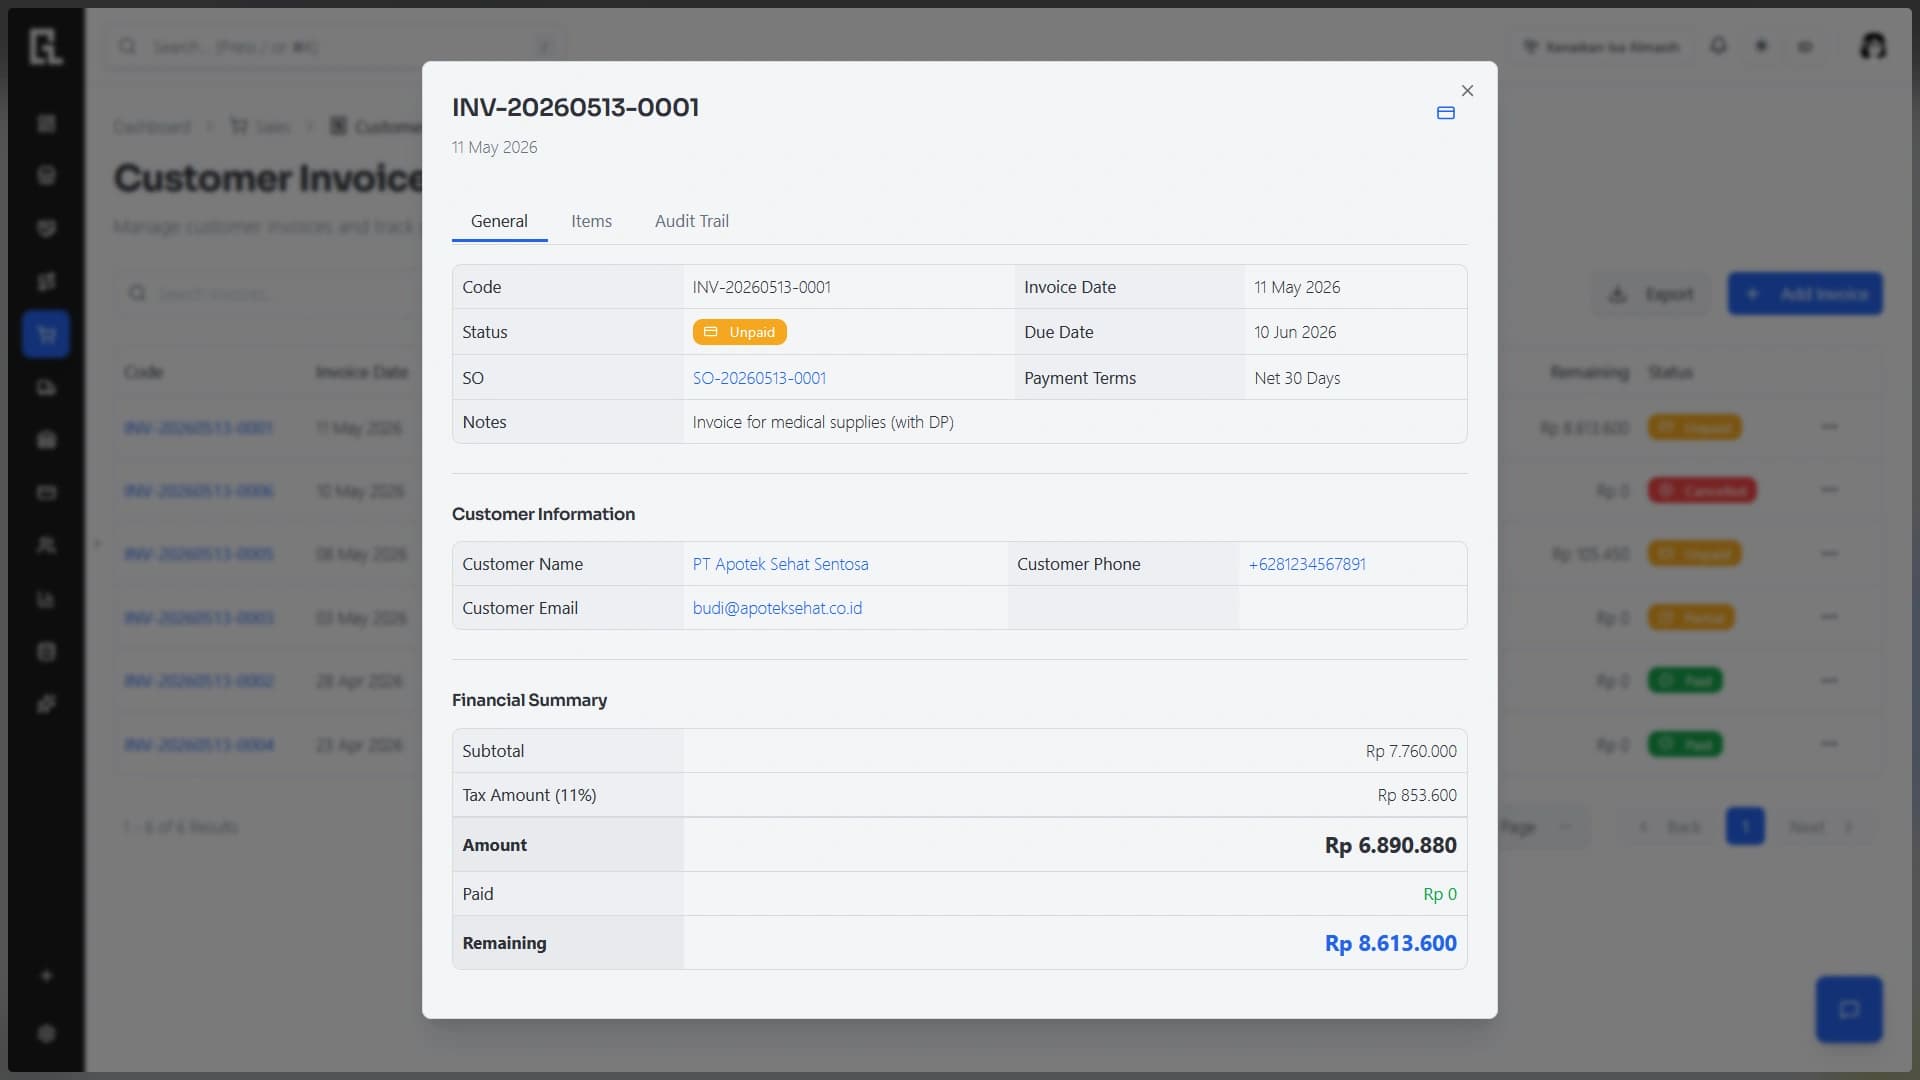Viewport: 1920px width, 1080px height.
Task: Select the Due Date value 10 Jun 2026
Action: point(1295,332)
